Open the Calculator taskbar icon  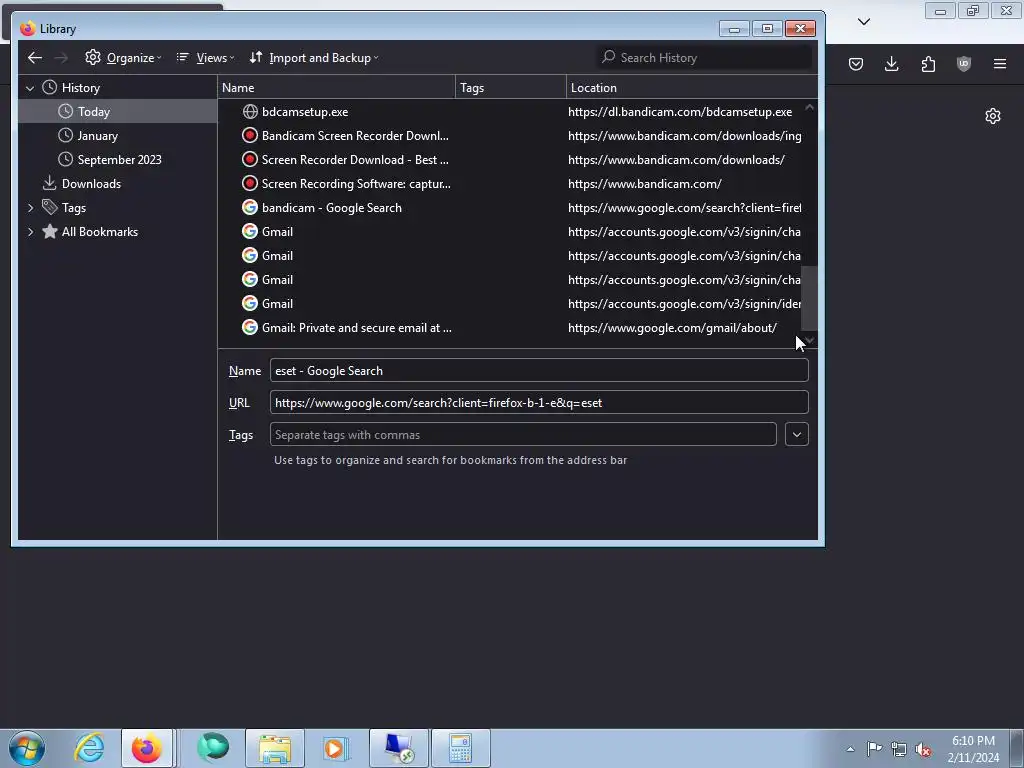pyautogui.click(x=460, y=748)
